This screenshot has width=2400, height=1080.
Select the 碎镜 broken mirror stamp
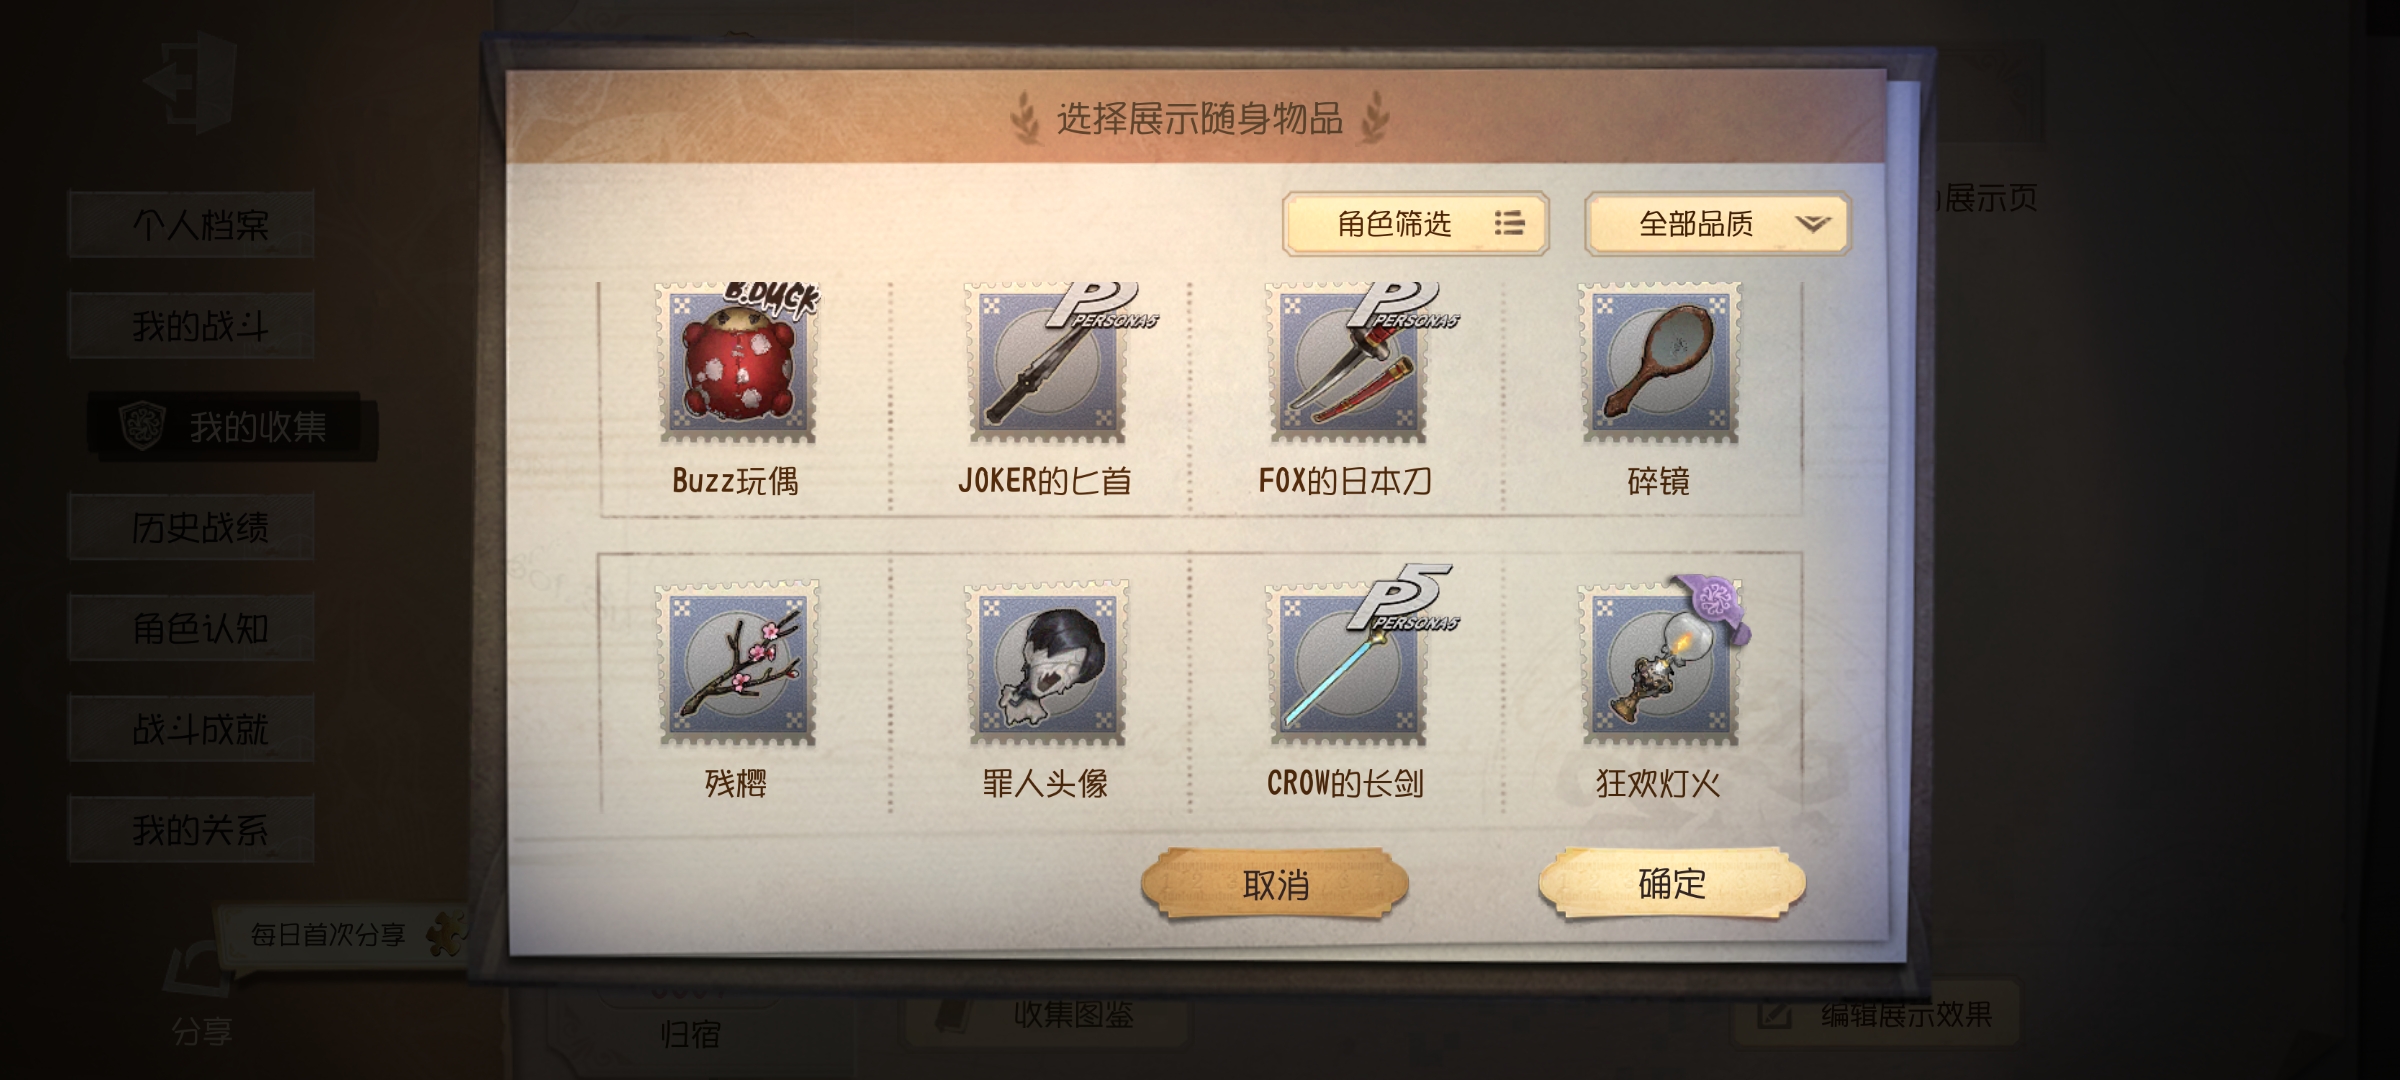pyautogui.click(x=1660, y=362)
